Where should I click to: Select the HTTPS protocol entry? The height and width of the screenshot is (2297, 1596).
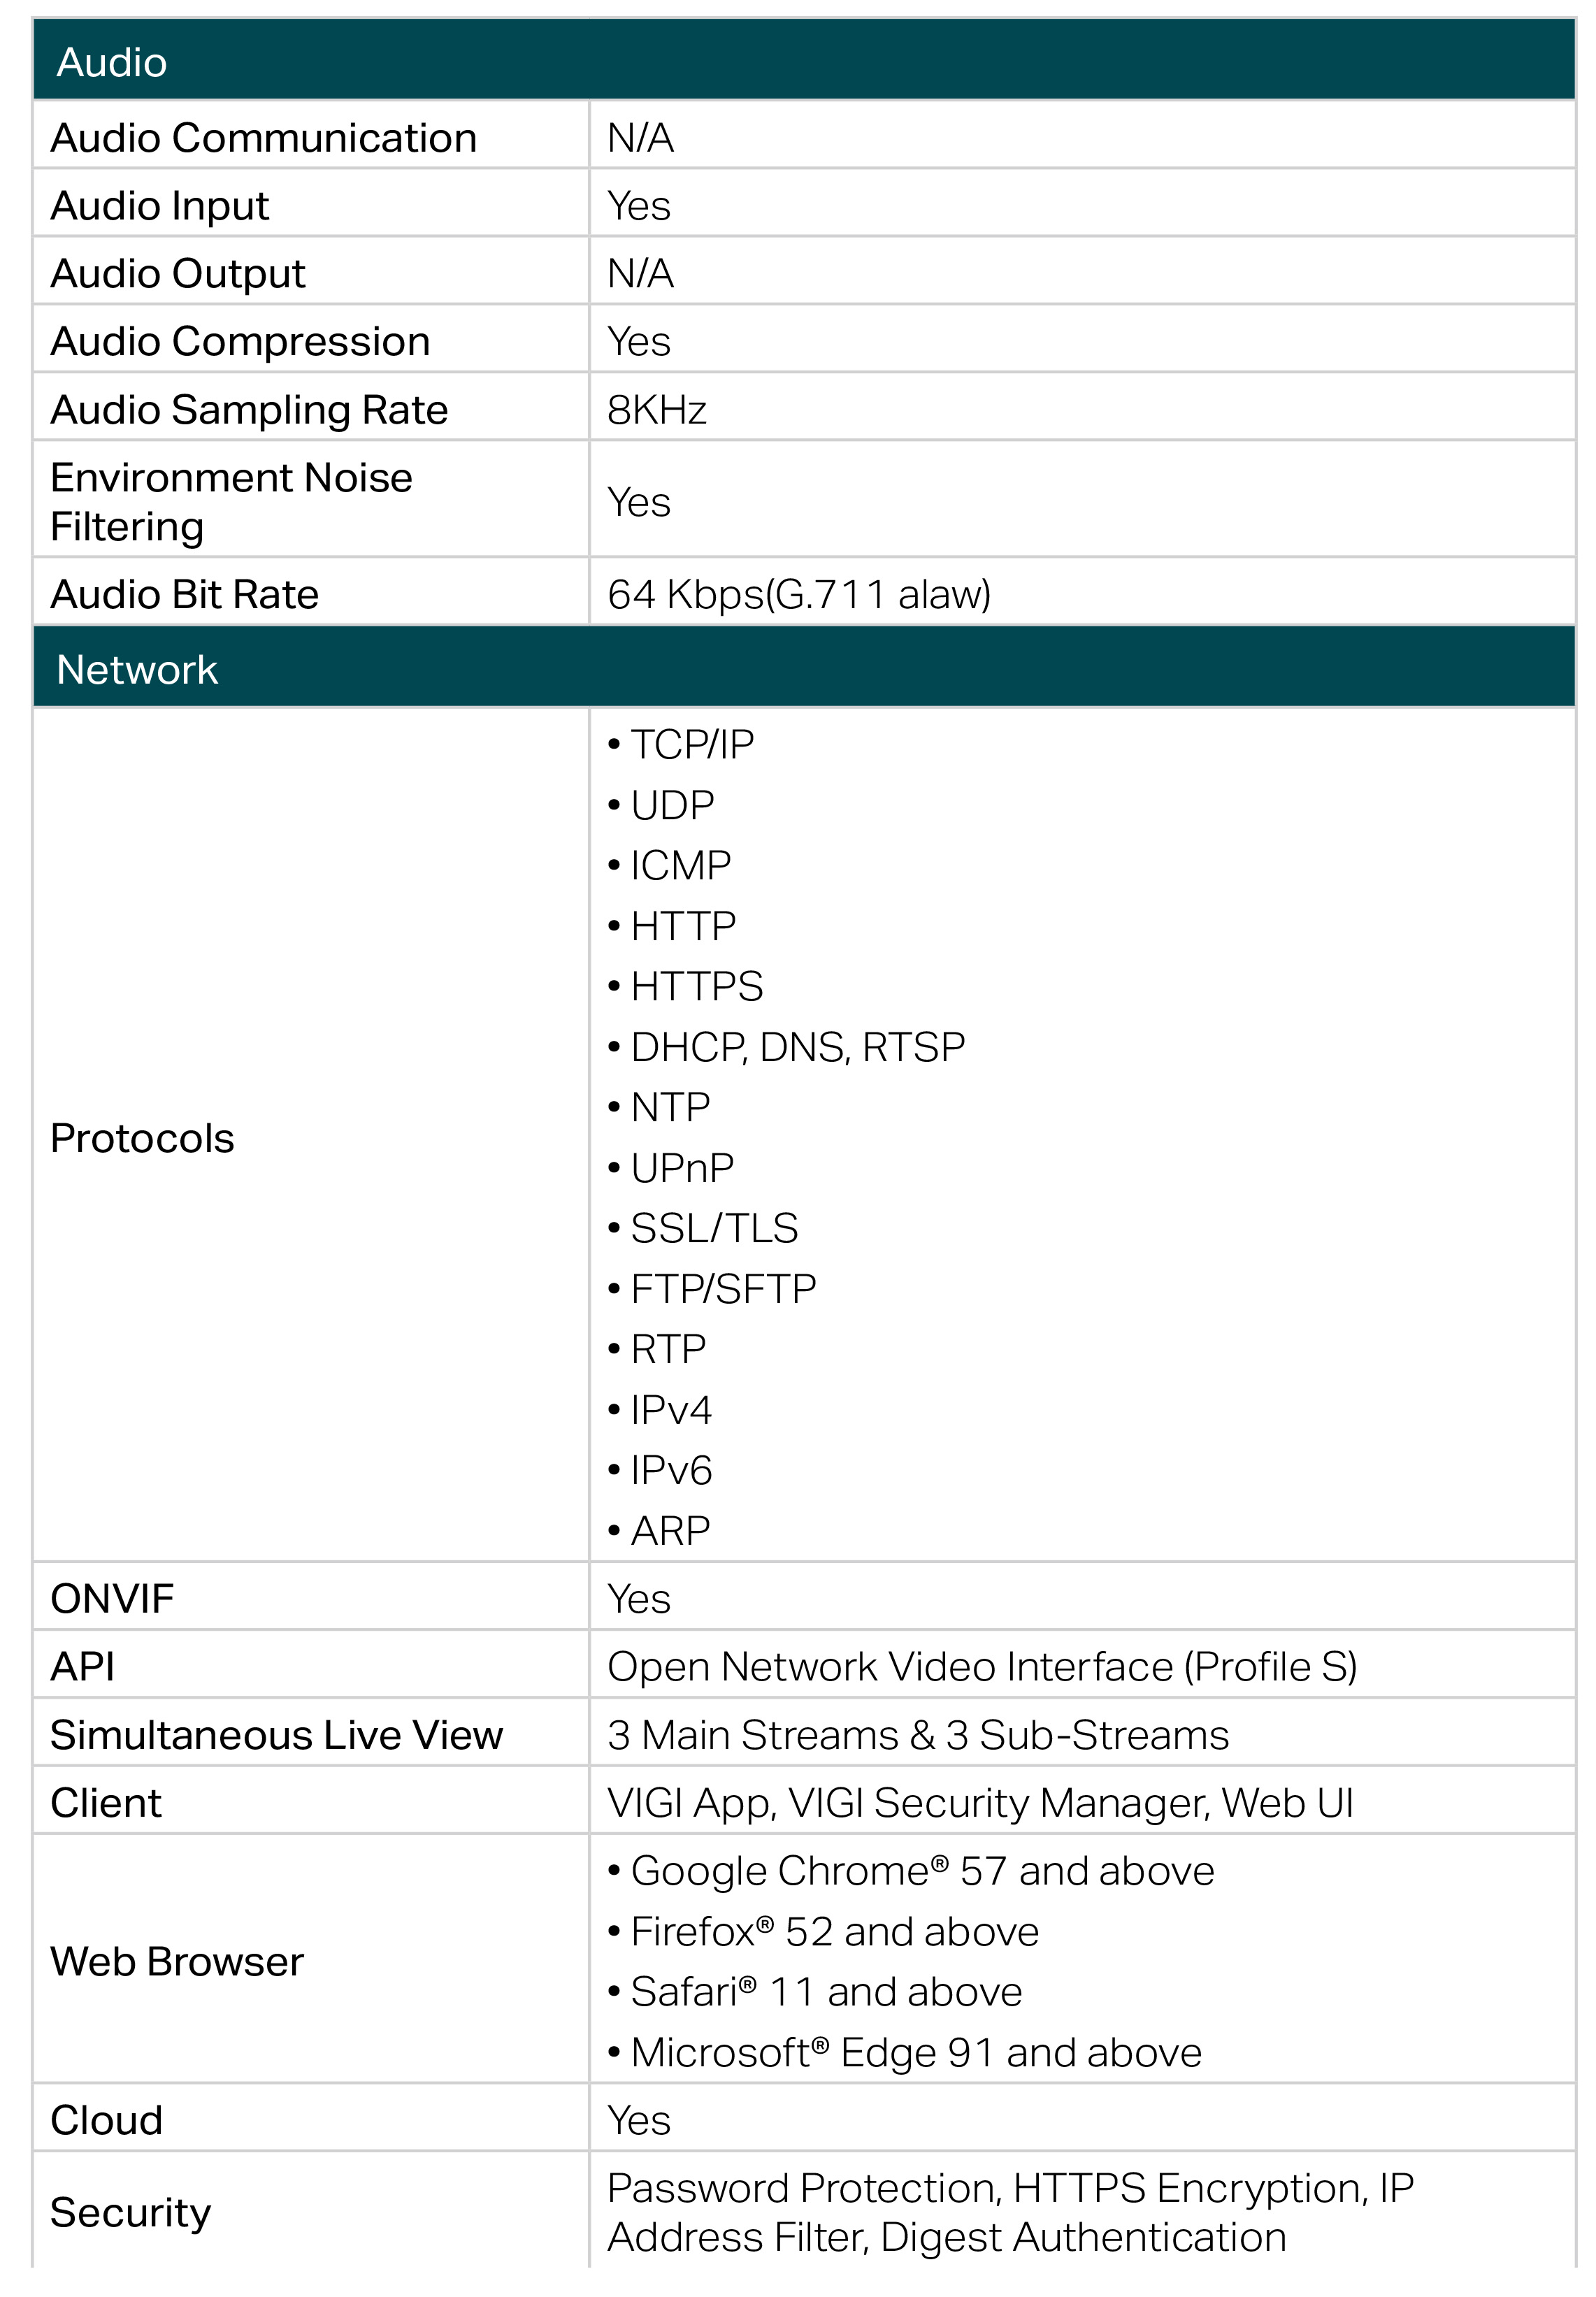[697, 987]
